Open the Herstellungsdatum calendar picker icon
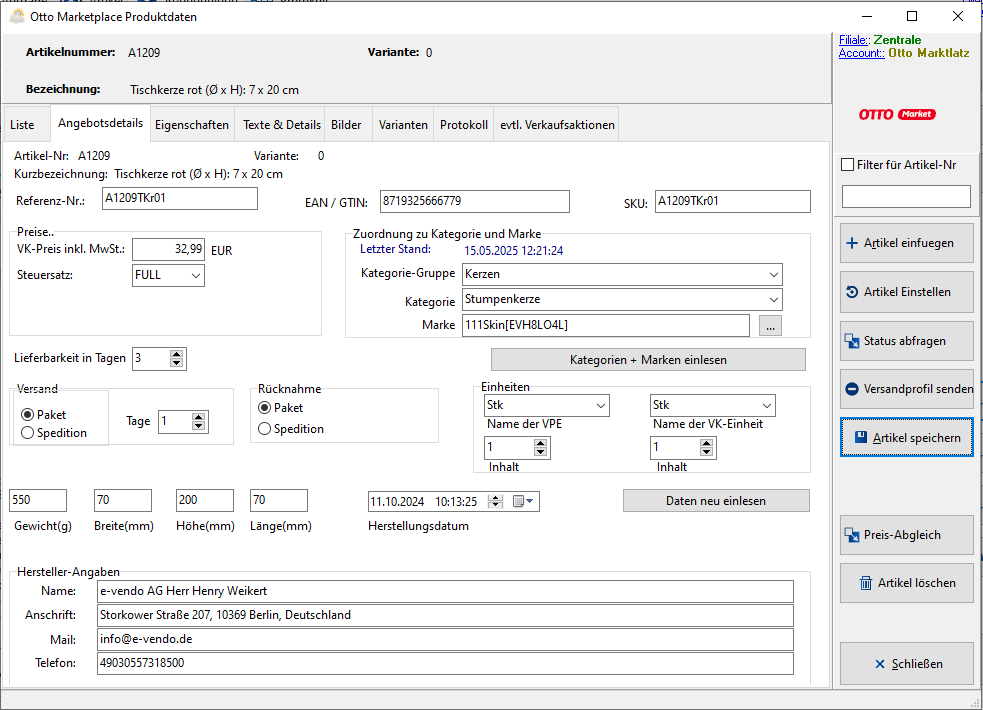 point(523,501)
